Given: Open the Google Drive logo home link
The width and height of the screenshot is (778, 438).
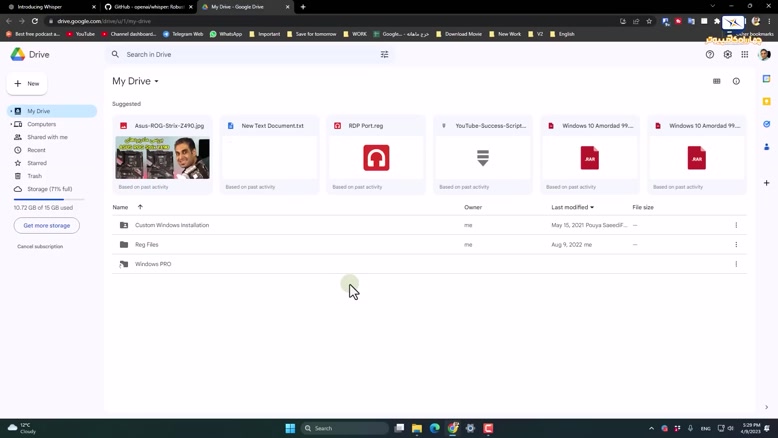Looking at the screenshot, I should [30, 55].
